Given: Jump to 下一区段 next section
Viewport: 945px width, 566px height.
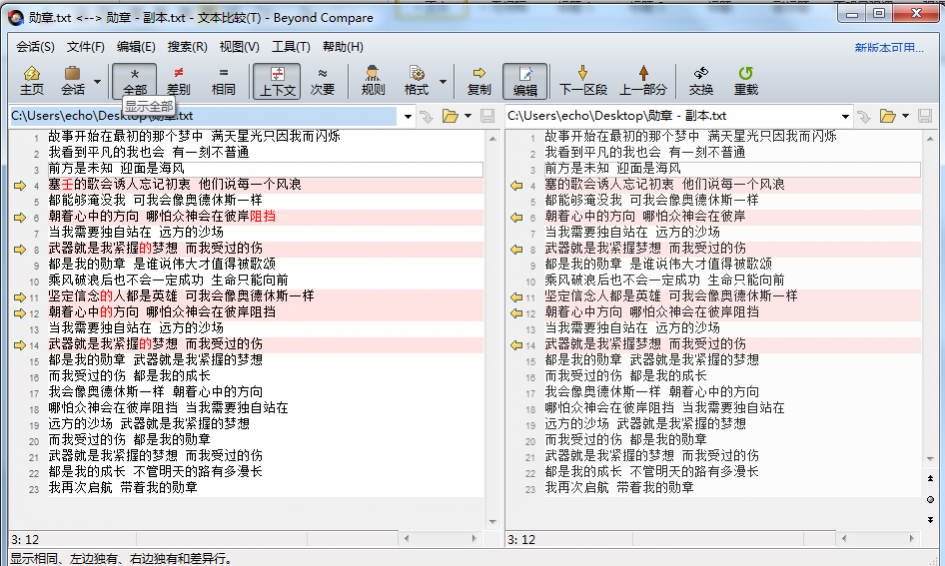Looking at the screenshot, I should point(583,81).
